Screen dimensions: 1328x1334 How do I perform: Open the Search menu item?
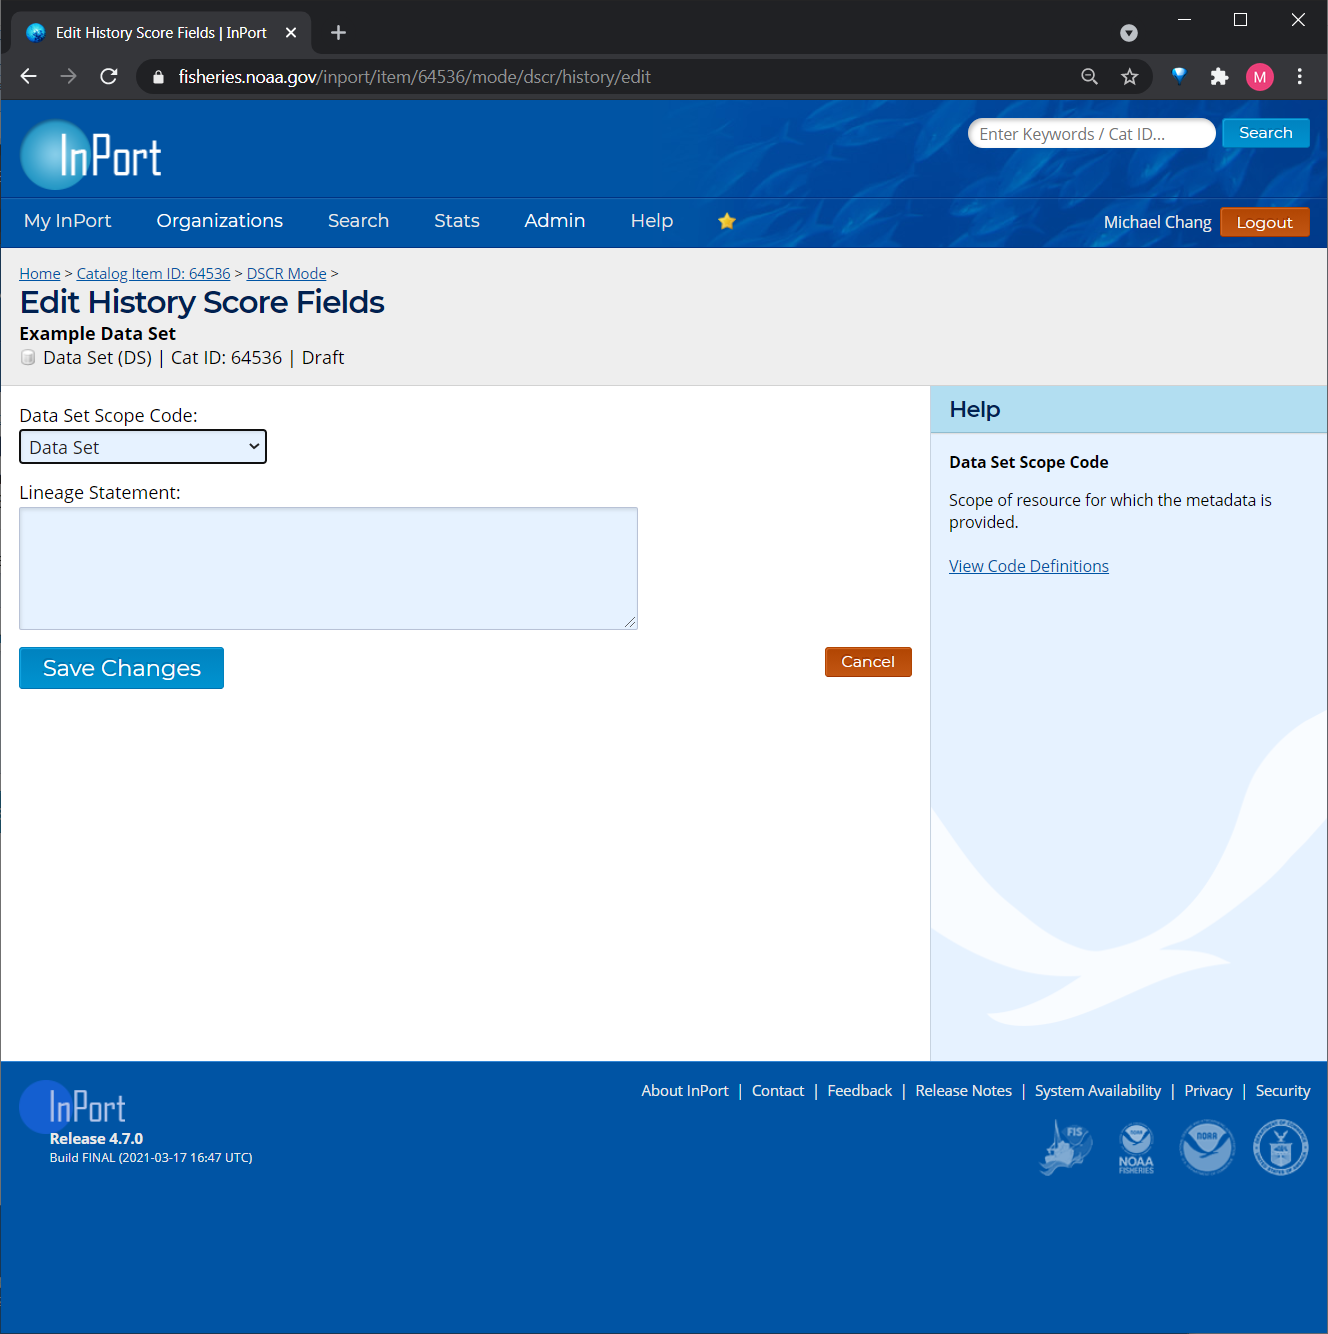[358, 221]
